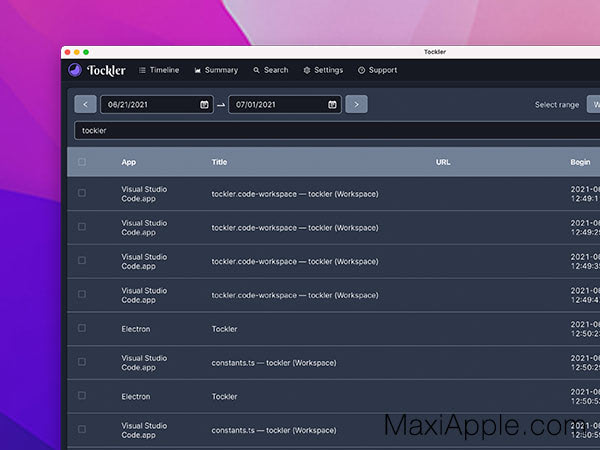Check the second constants.ts row checkbox
This screenshot has width=600, height=450.
82,429
